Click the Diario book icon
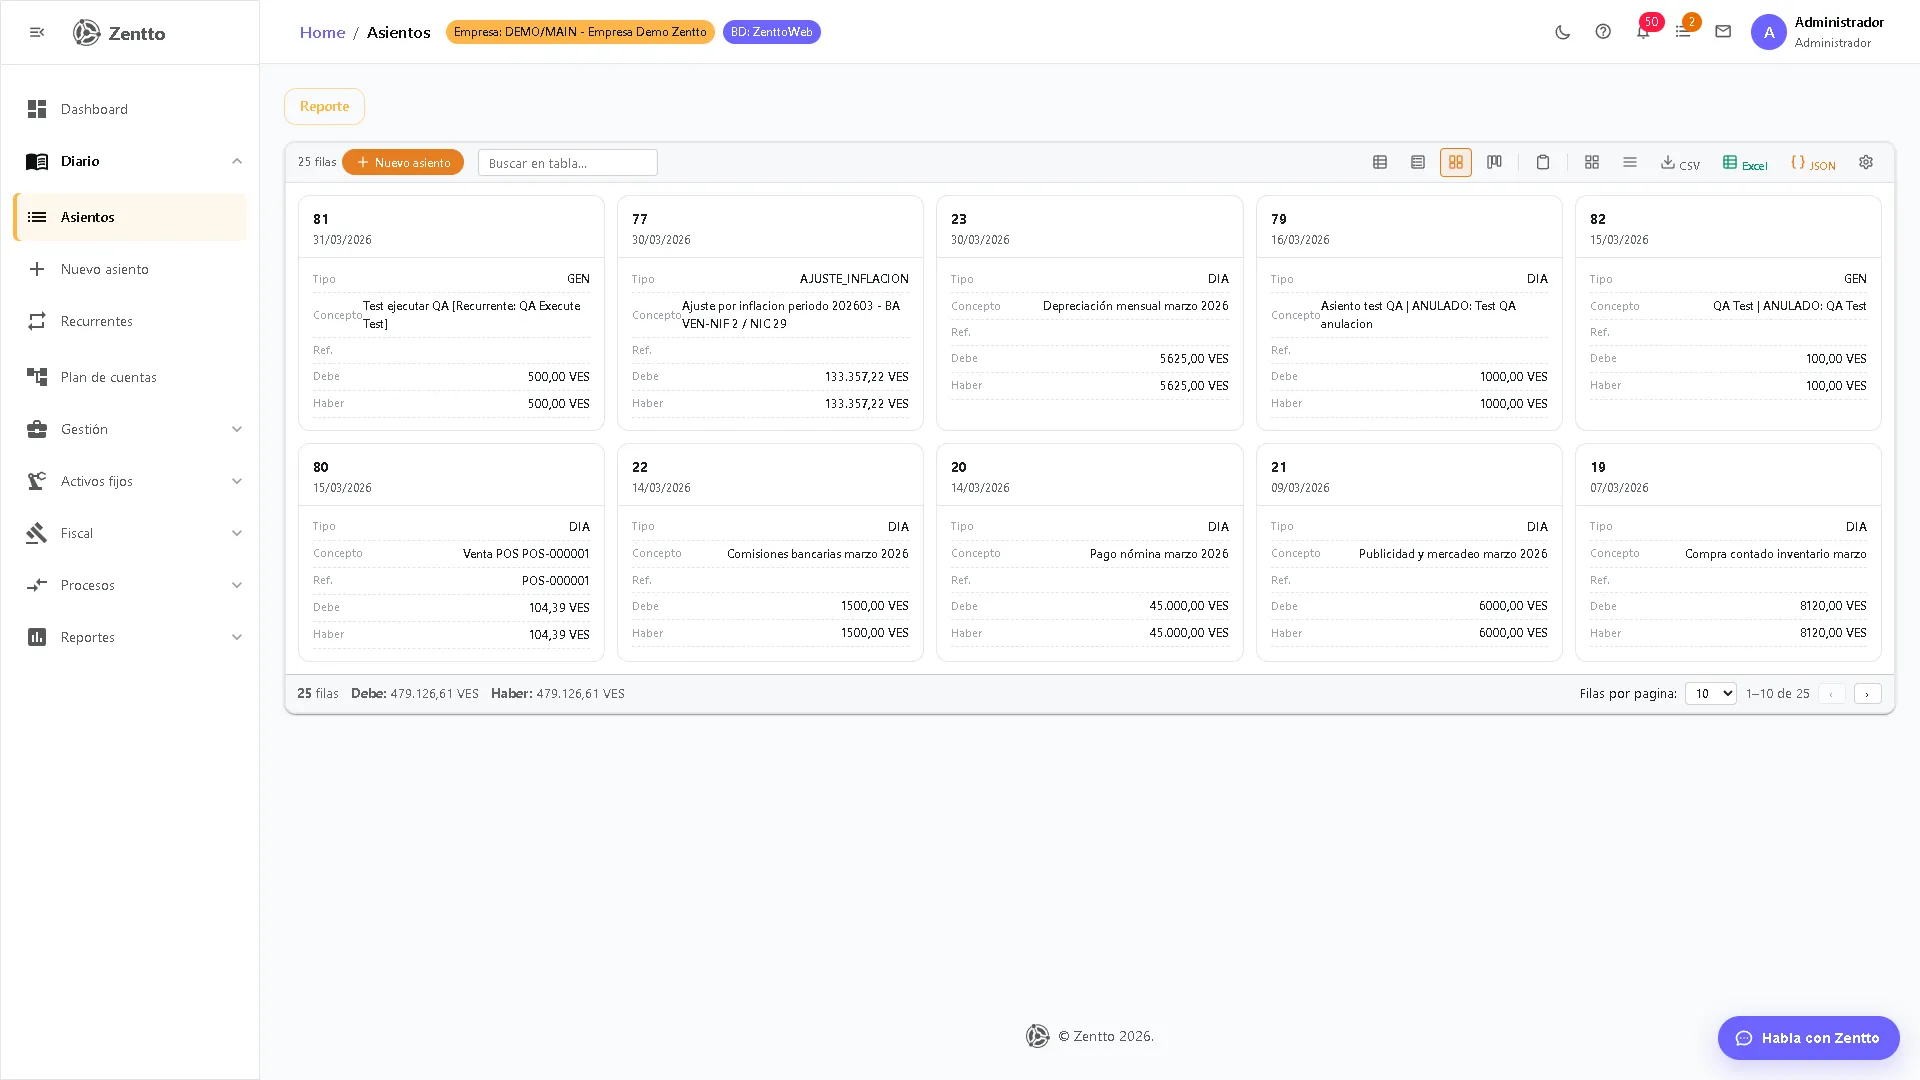This screenshot has height=1080, width=1920. tap(37, 161)
